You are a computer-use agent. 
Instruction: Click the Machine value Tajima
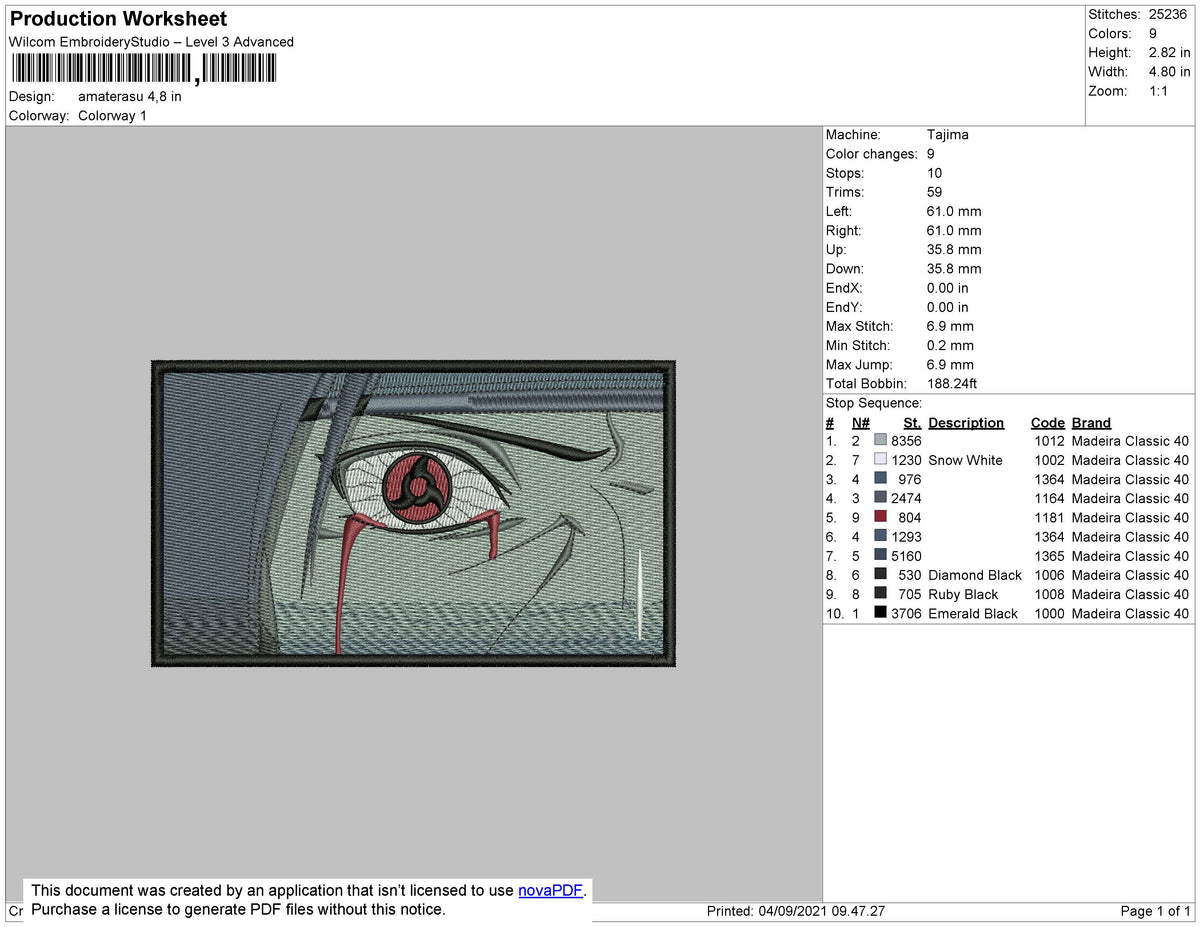tap(948, 135)
